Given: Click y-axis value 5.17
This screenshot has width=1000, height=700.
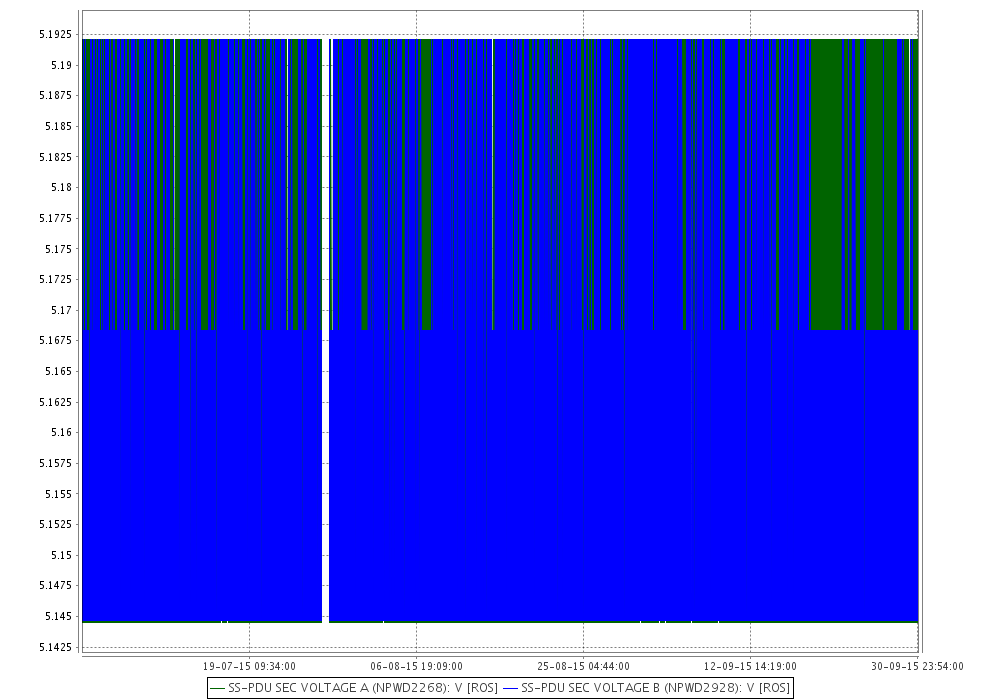Looking at the screenshot, I should click(61, 310).
